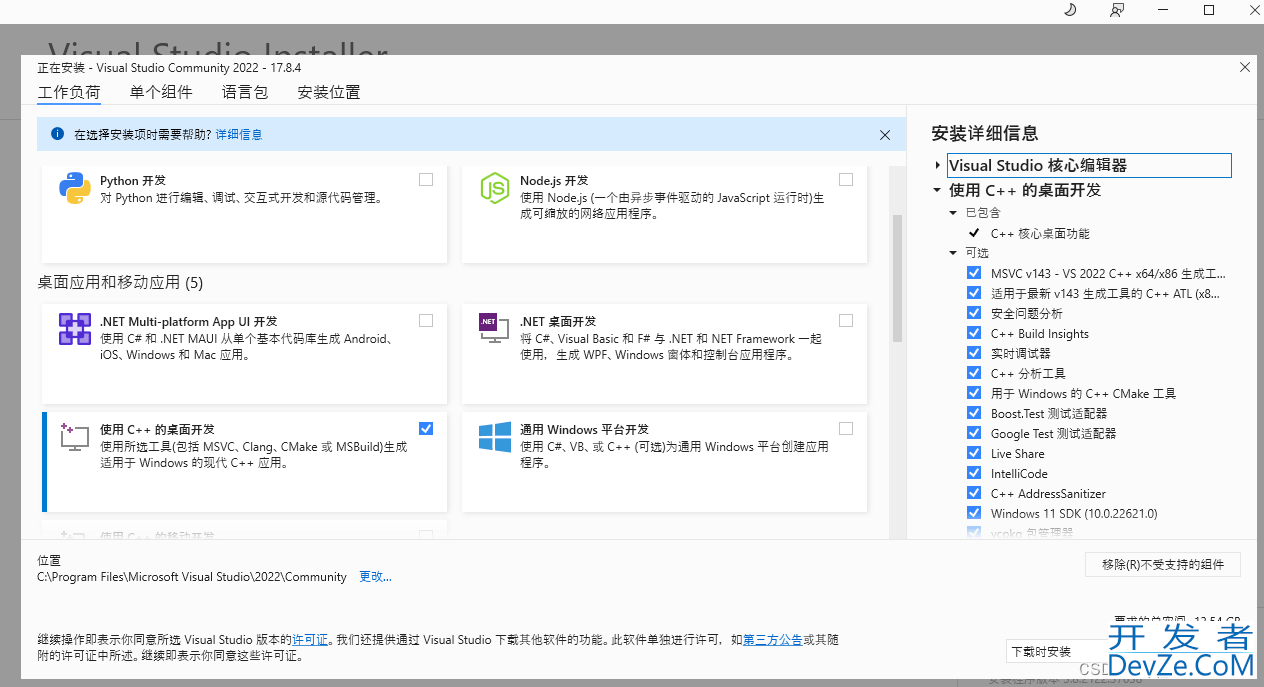The image size is (1264, 687).
Task: Expand Visual Studio 核心编辑器 node
Action: [x=938, y=166]
